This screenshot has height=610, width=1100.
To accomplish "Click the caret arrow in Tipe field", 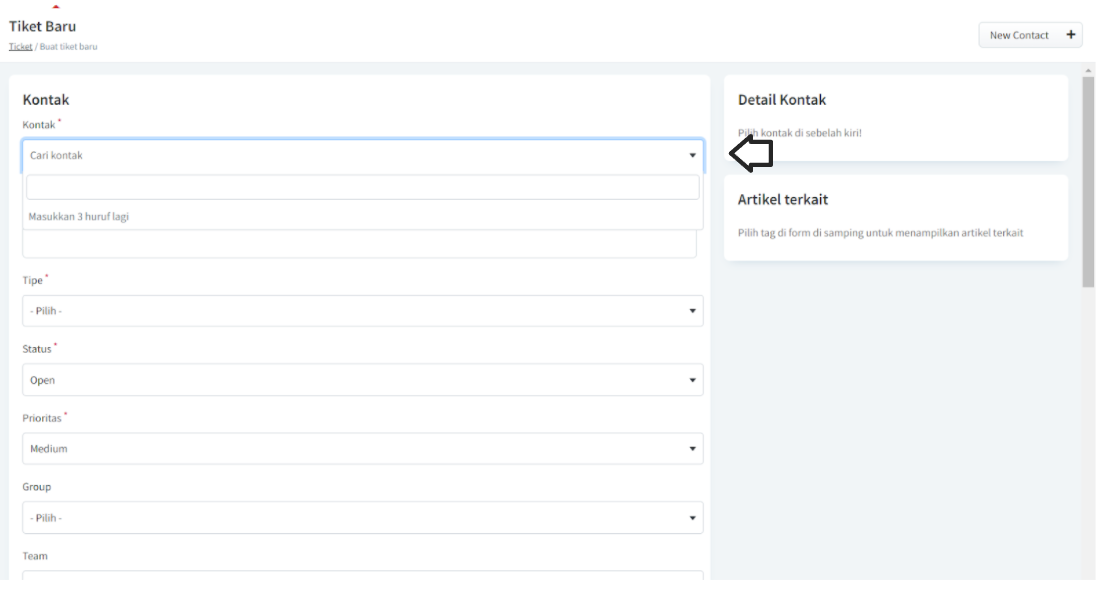I will point(692,311).
